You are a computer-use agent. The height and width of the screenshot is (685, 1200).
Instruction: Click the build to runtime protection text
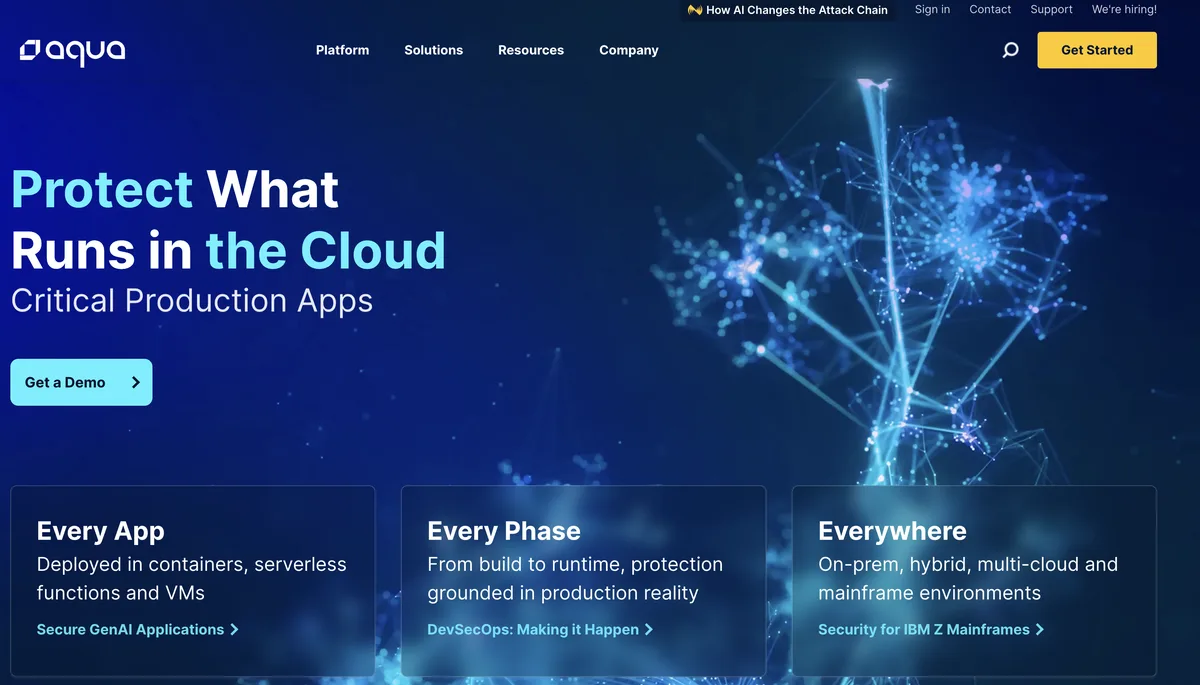click(575, 578)
